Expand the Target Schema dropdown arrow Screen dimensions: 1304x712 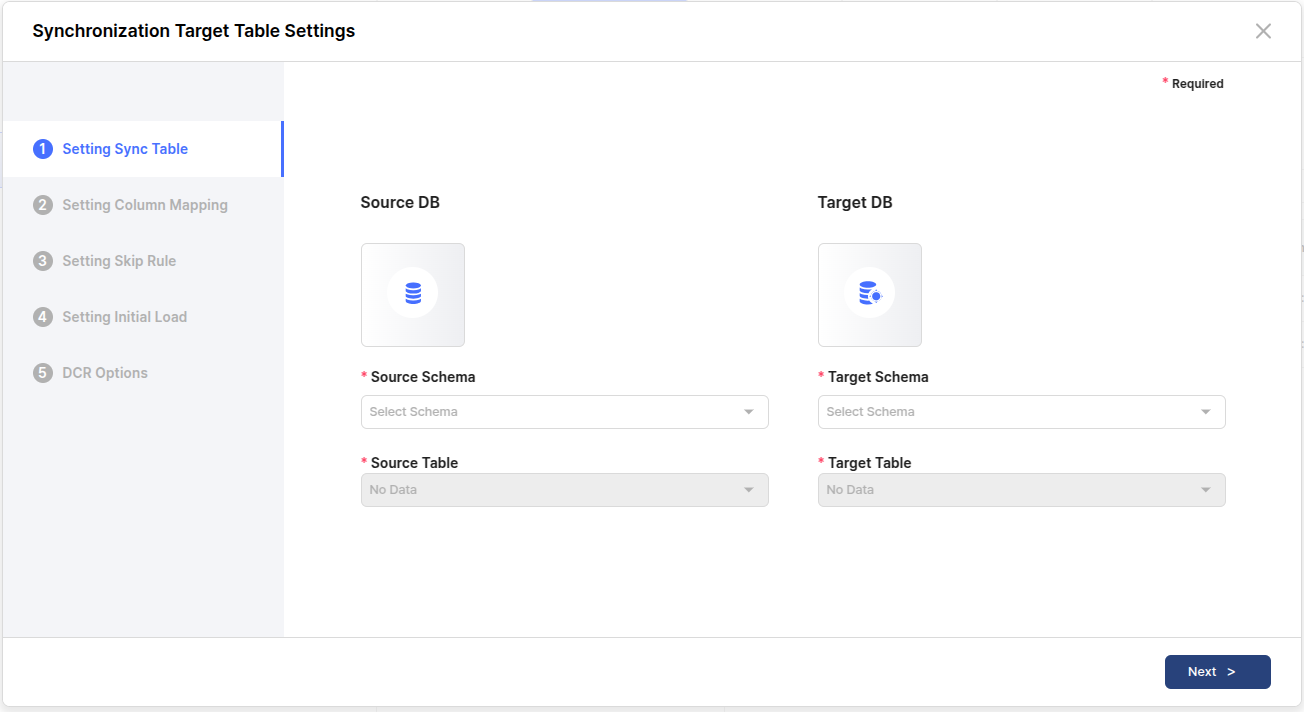click(x=1206, y=412)
